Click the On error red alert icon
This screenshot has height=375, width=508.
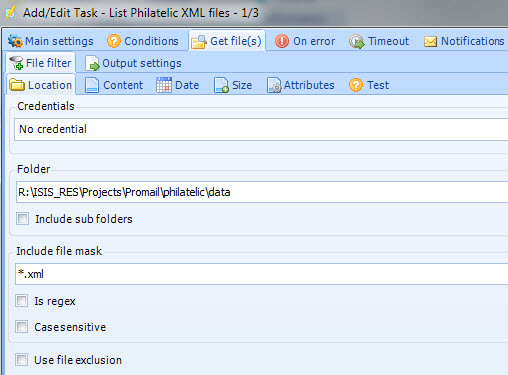[x=282, y=41]
